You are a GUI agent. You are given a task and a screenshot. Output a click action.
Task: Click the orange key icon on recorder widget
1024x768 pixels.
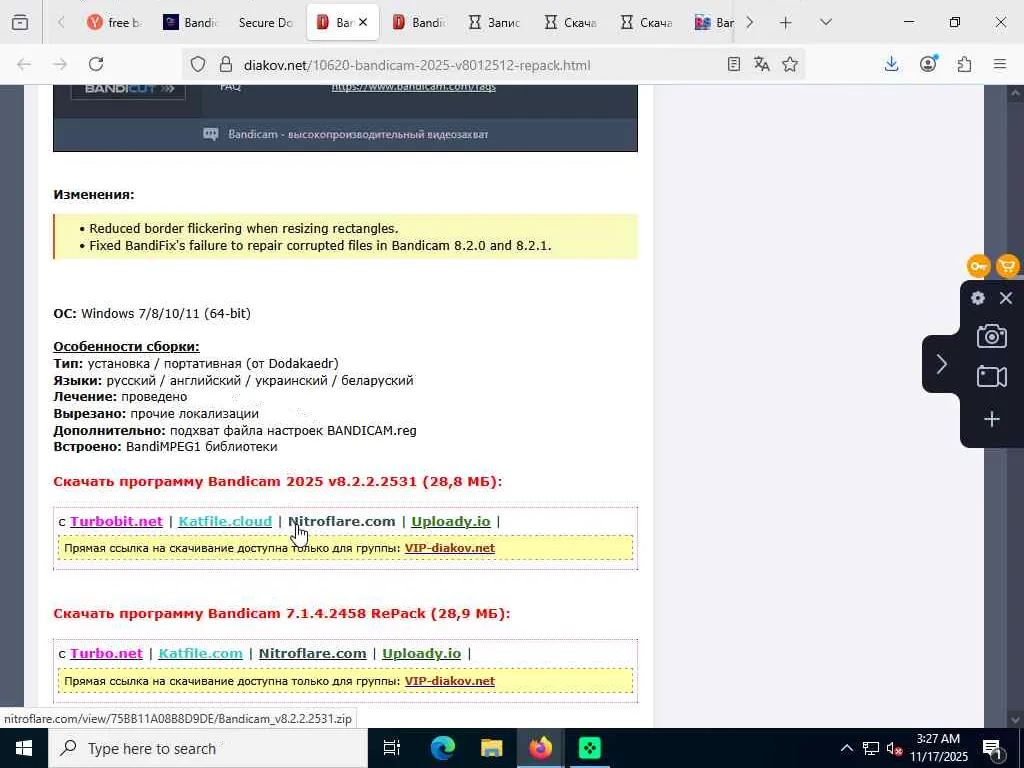pyautogui.click(x=978, y=266)
